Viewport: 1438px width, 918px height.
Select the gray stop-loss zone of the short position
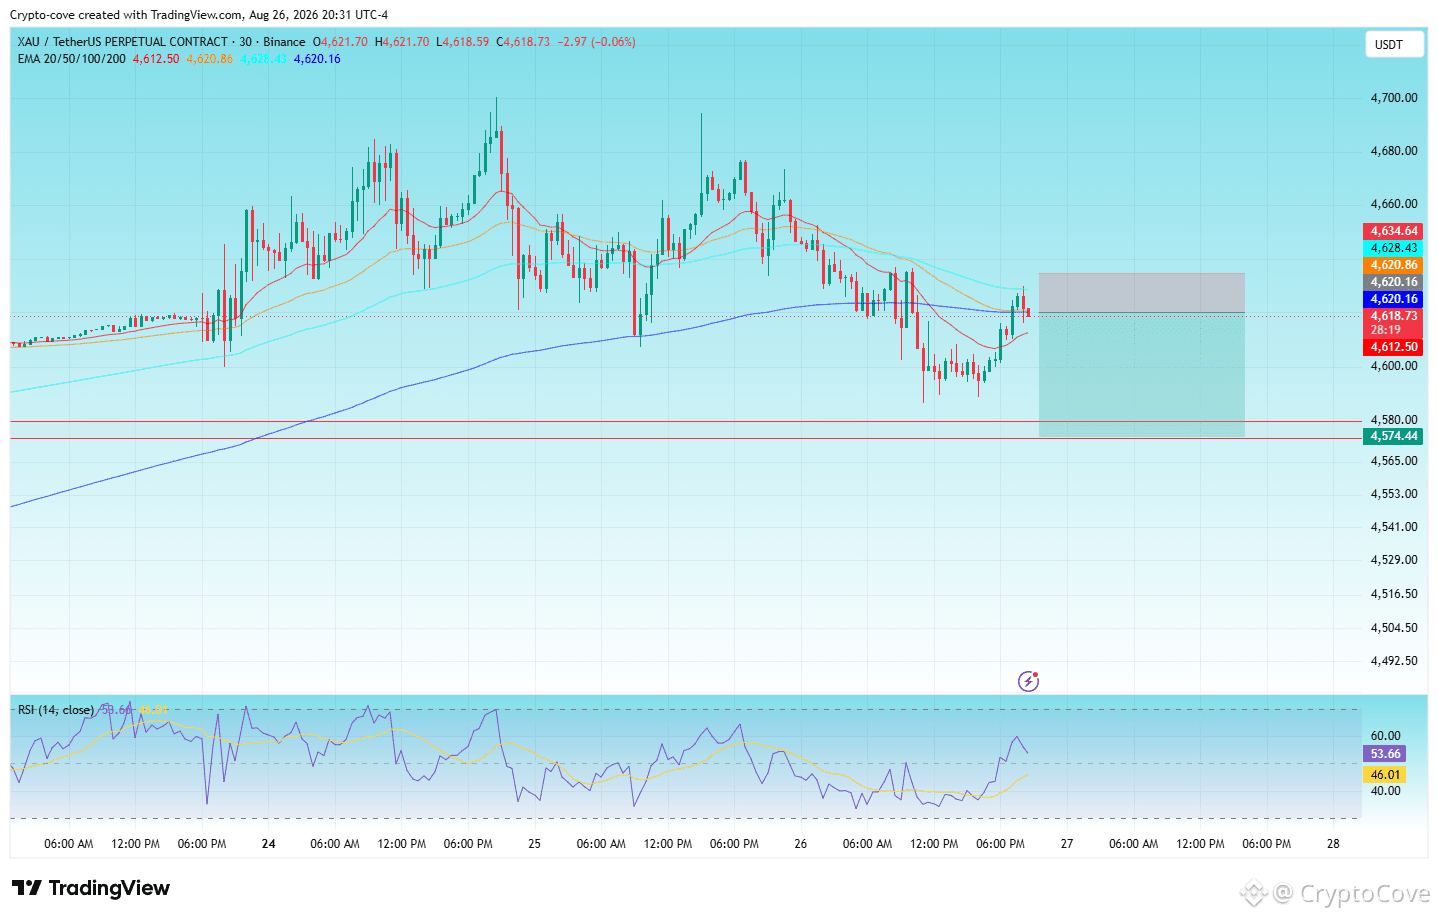(1142, 293)
